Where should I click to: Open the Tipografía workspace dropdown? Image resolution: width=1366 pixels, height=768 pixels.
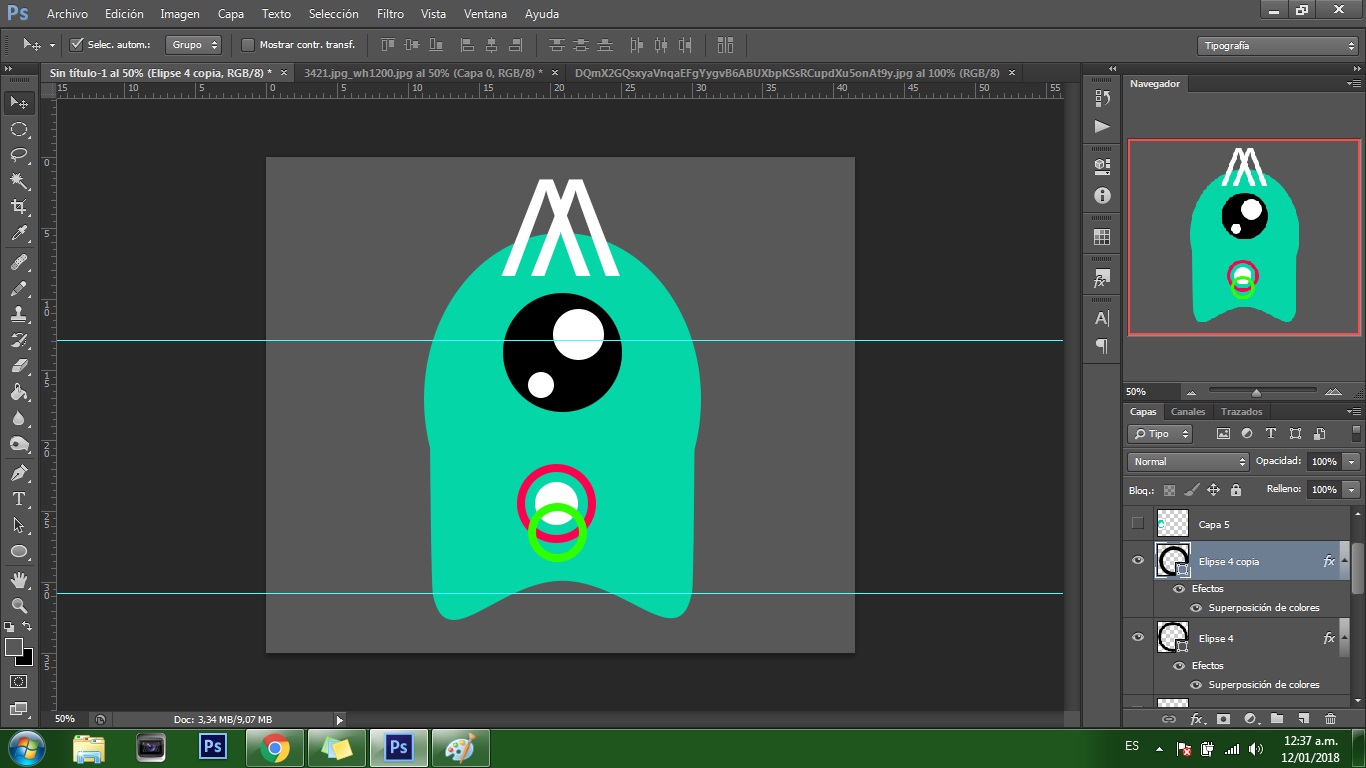[1277, 46]
